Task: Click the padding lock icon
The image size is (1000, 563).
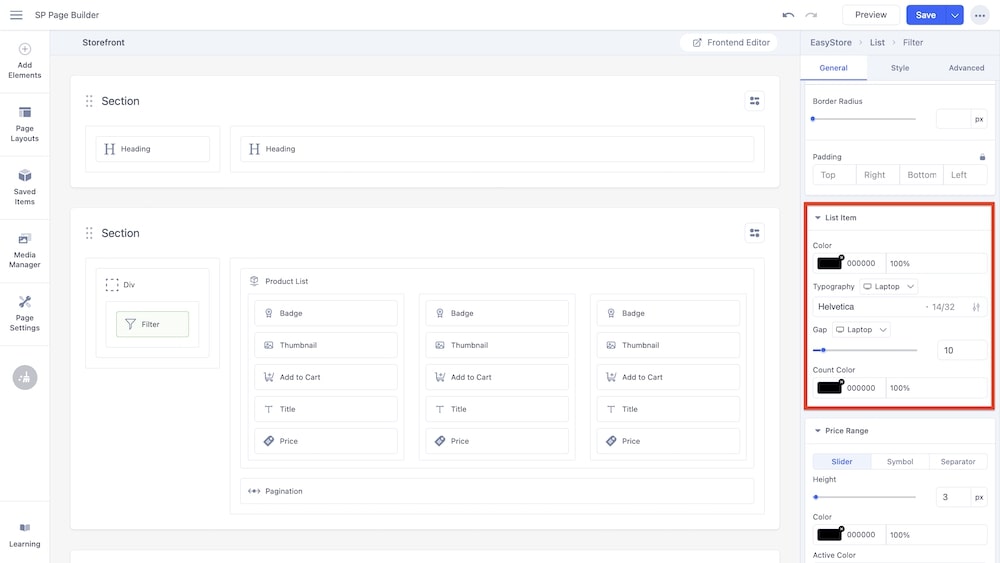Action: click(x=982, y=157)
